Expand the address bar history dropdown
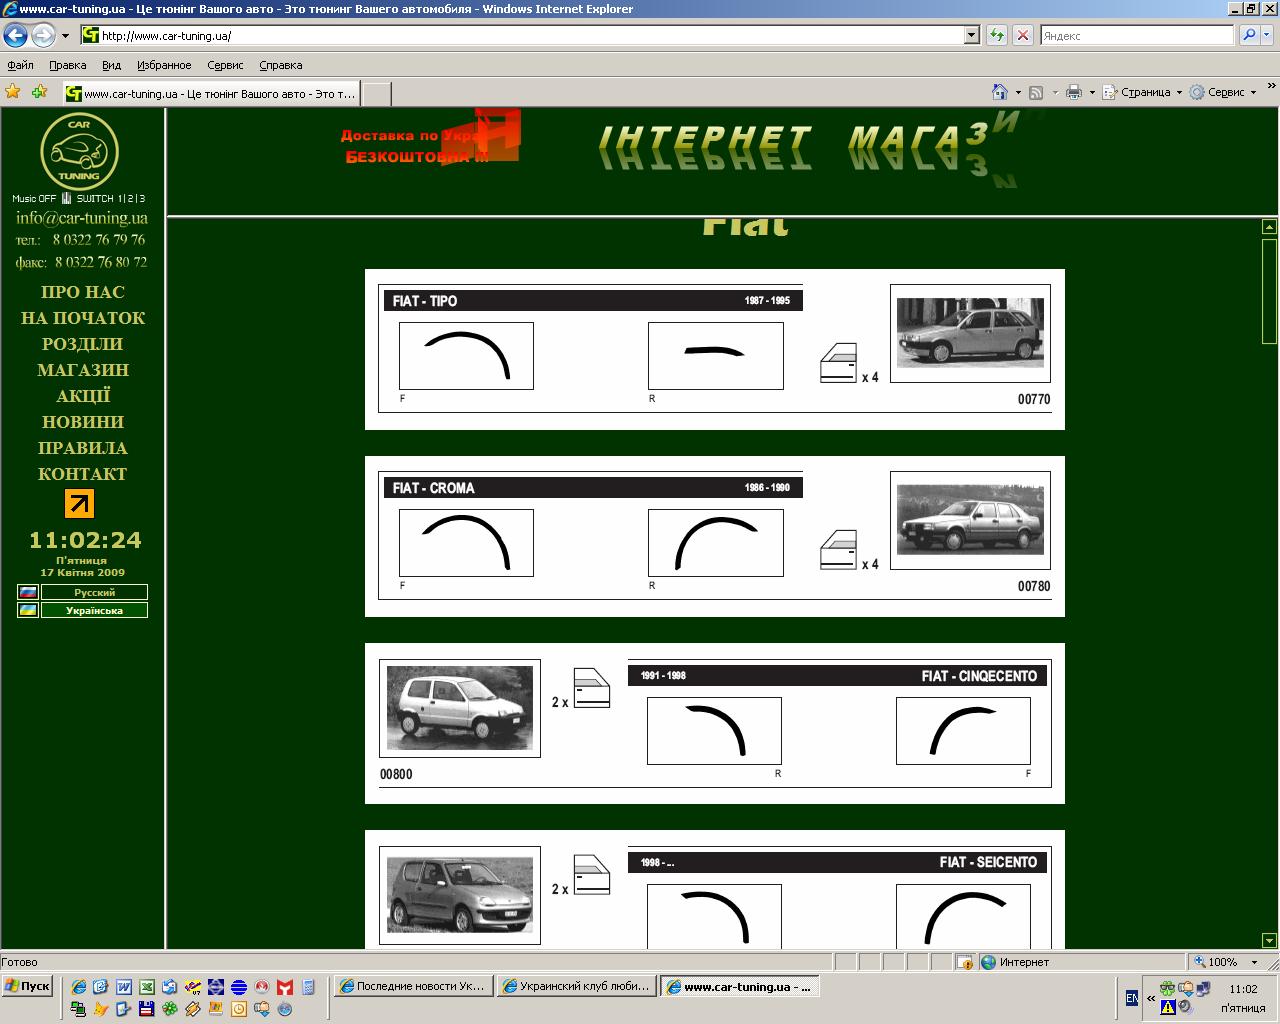This screenshot has height=1024, width=1280. (x=971, y=36)
